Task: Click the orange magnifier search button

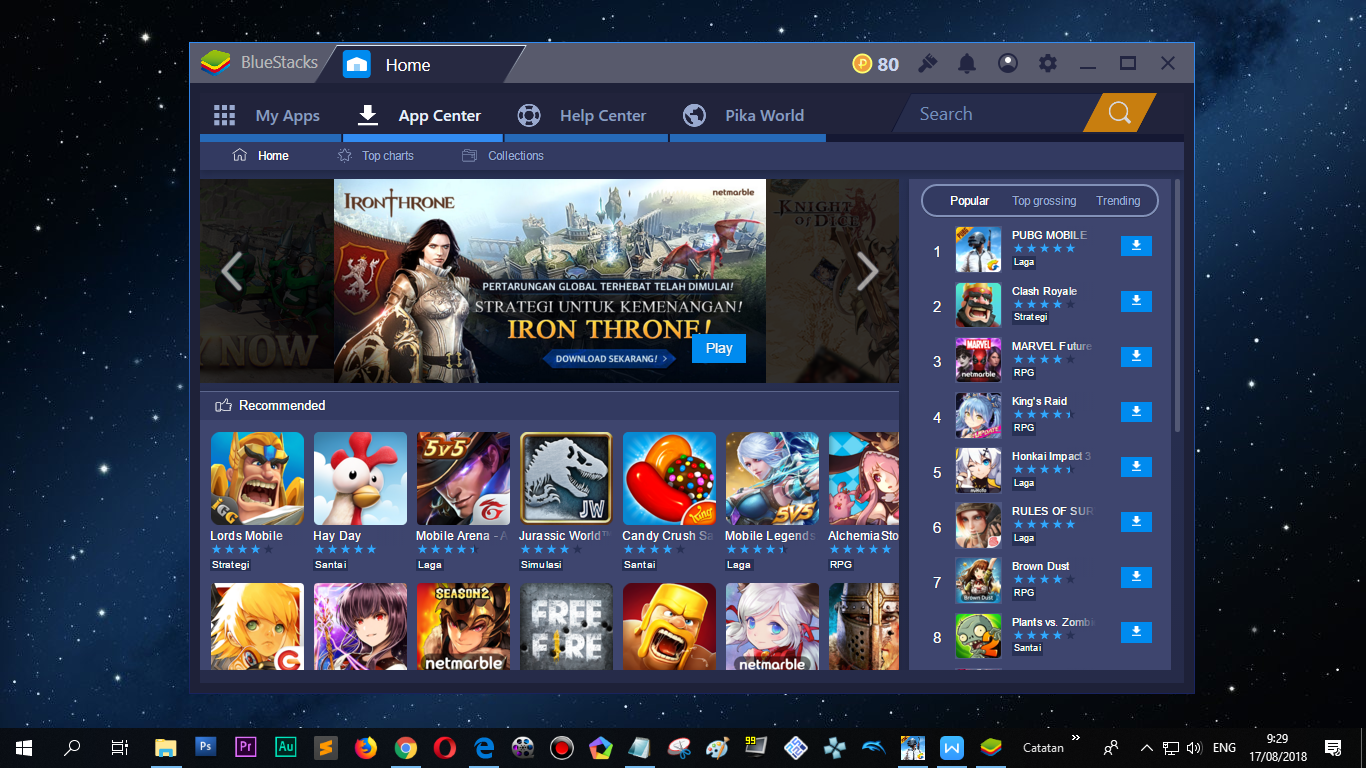Action: tap(1119, 113)
